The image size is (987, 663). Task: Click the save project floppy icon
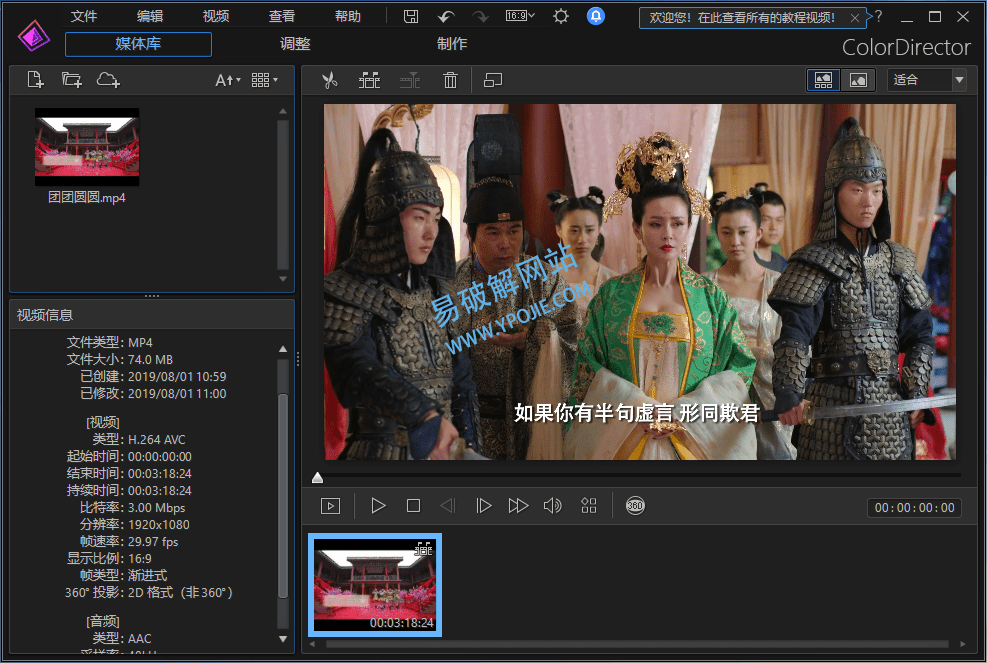(411, 16)
